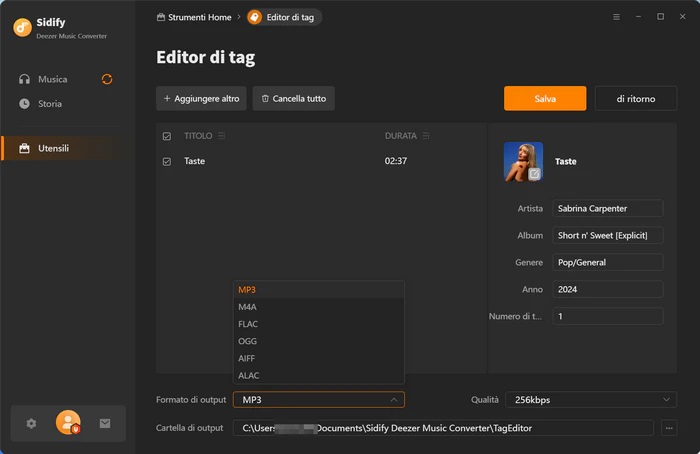700x454 pixels.
Task: Click the Taste album cover thumbnail
Action: click(523, 162)
